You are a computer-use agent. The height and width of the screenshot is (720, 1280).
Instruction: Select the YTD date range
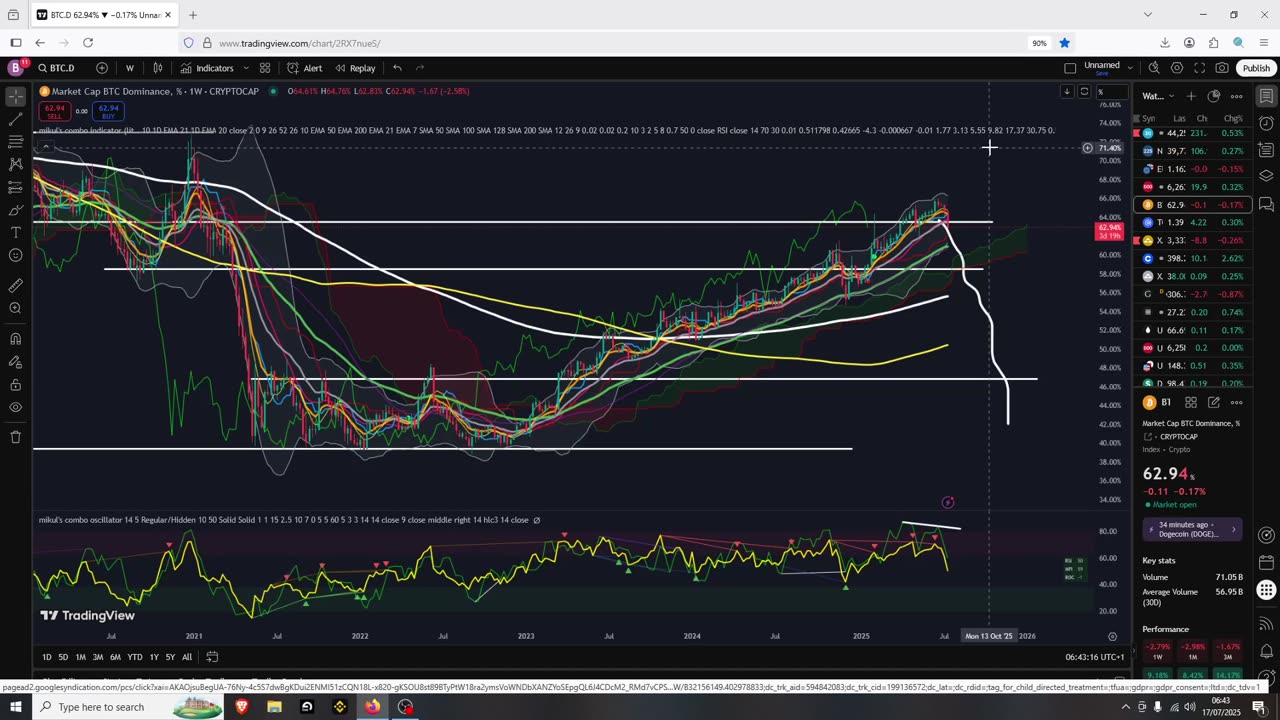coord(134,657)
